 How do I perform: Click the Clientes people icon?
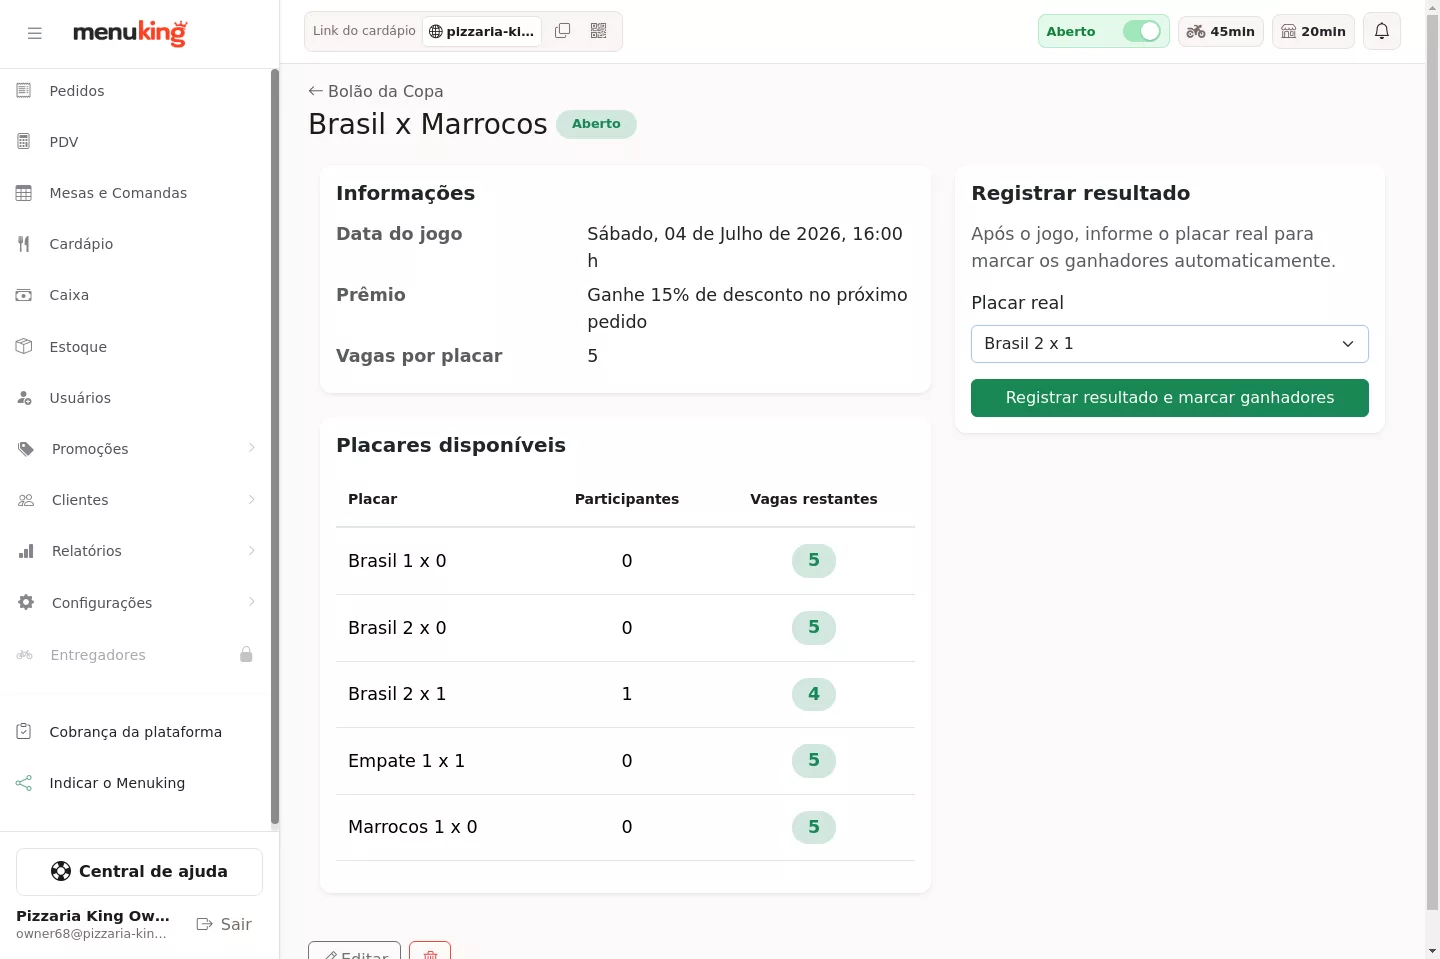(26, 500)
